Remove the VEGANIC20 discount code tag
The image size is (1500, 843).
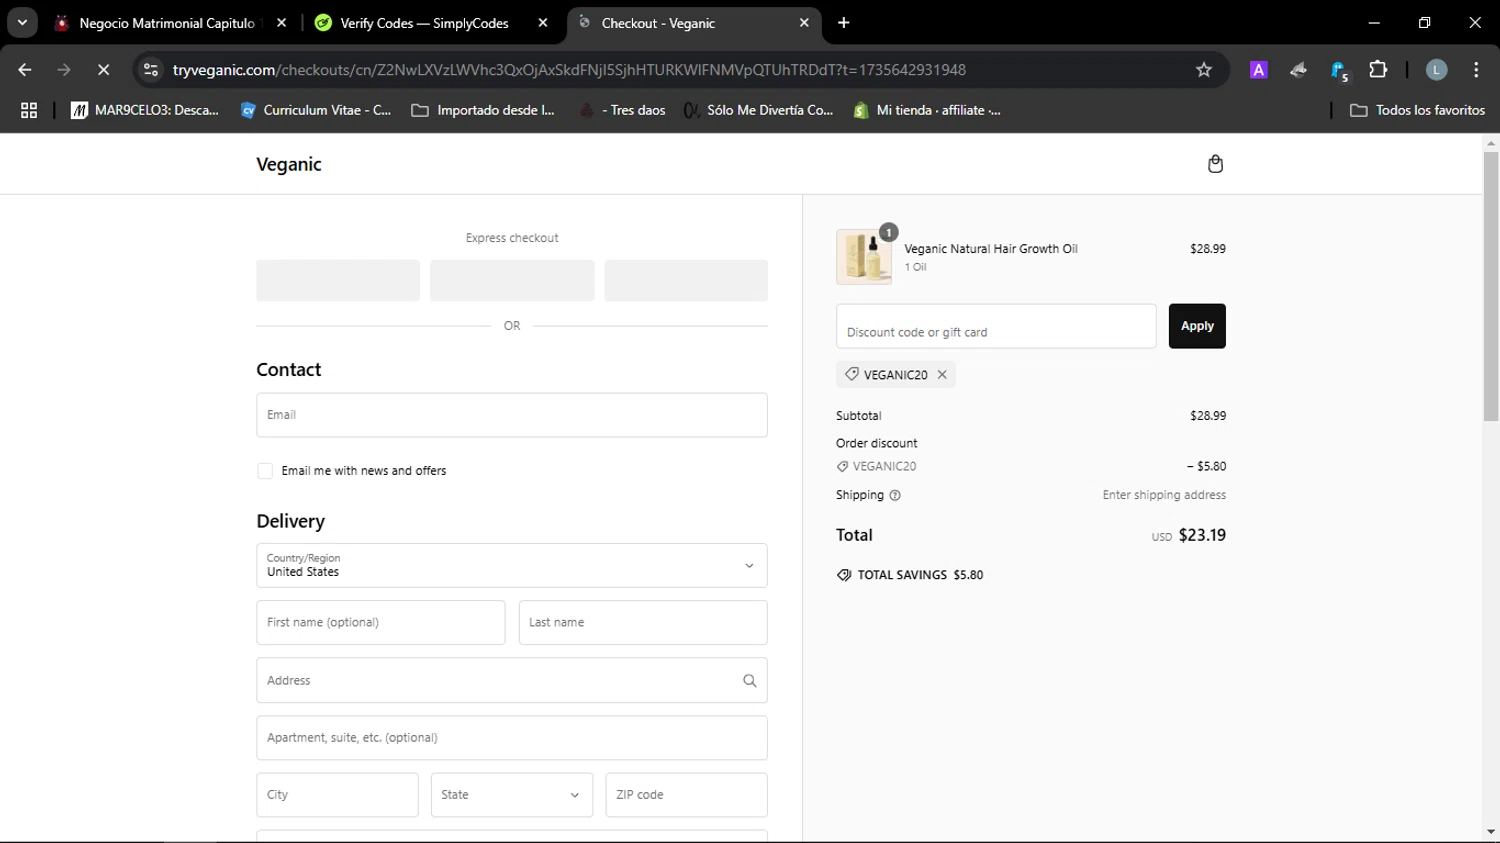coord(942,375)
